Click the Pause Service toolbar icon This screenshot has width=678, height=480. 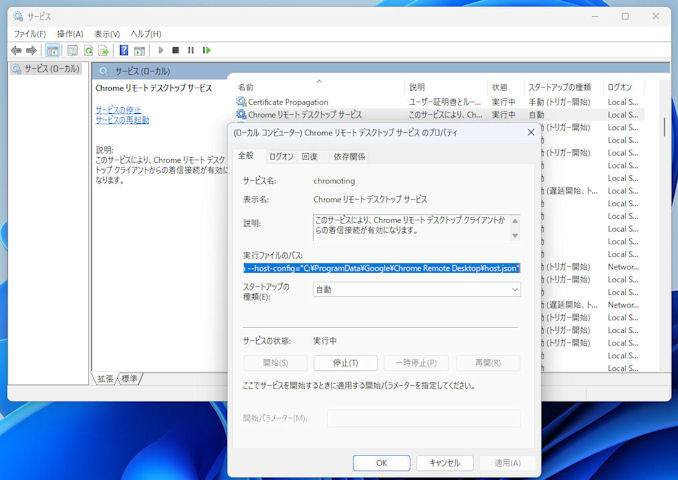click(191, 51)
